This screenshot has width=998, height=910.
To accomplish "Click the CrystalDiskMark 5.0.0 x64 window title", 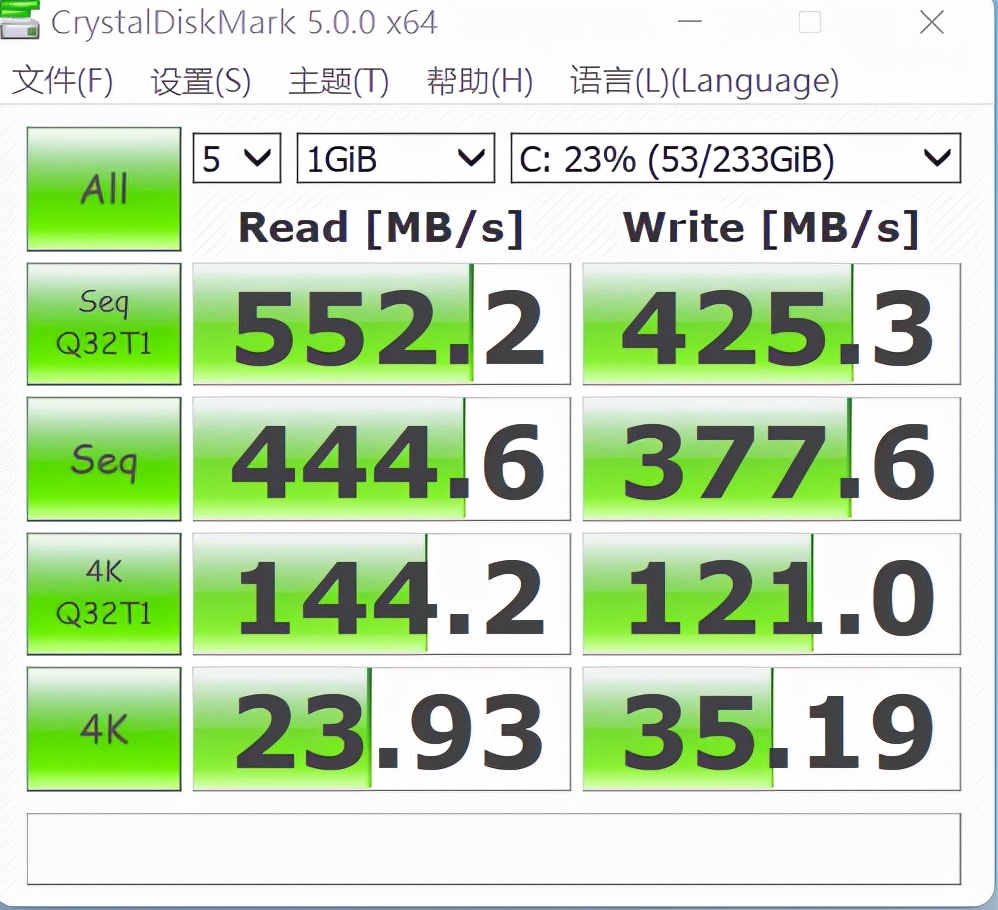I will (x=244, y=23).
